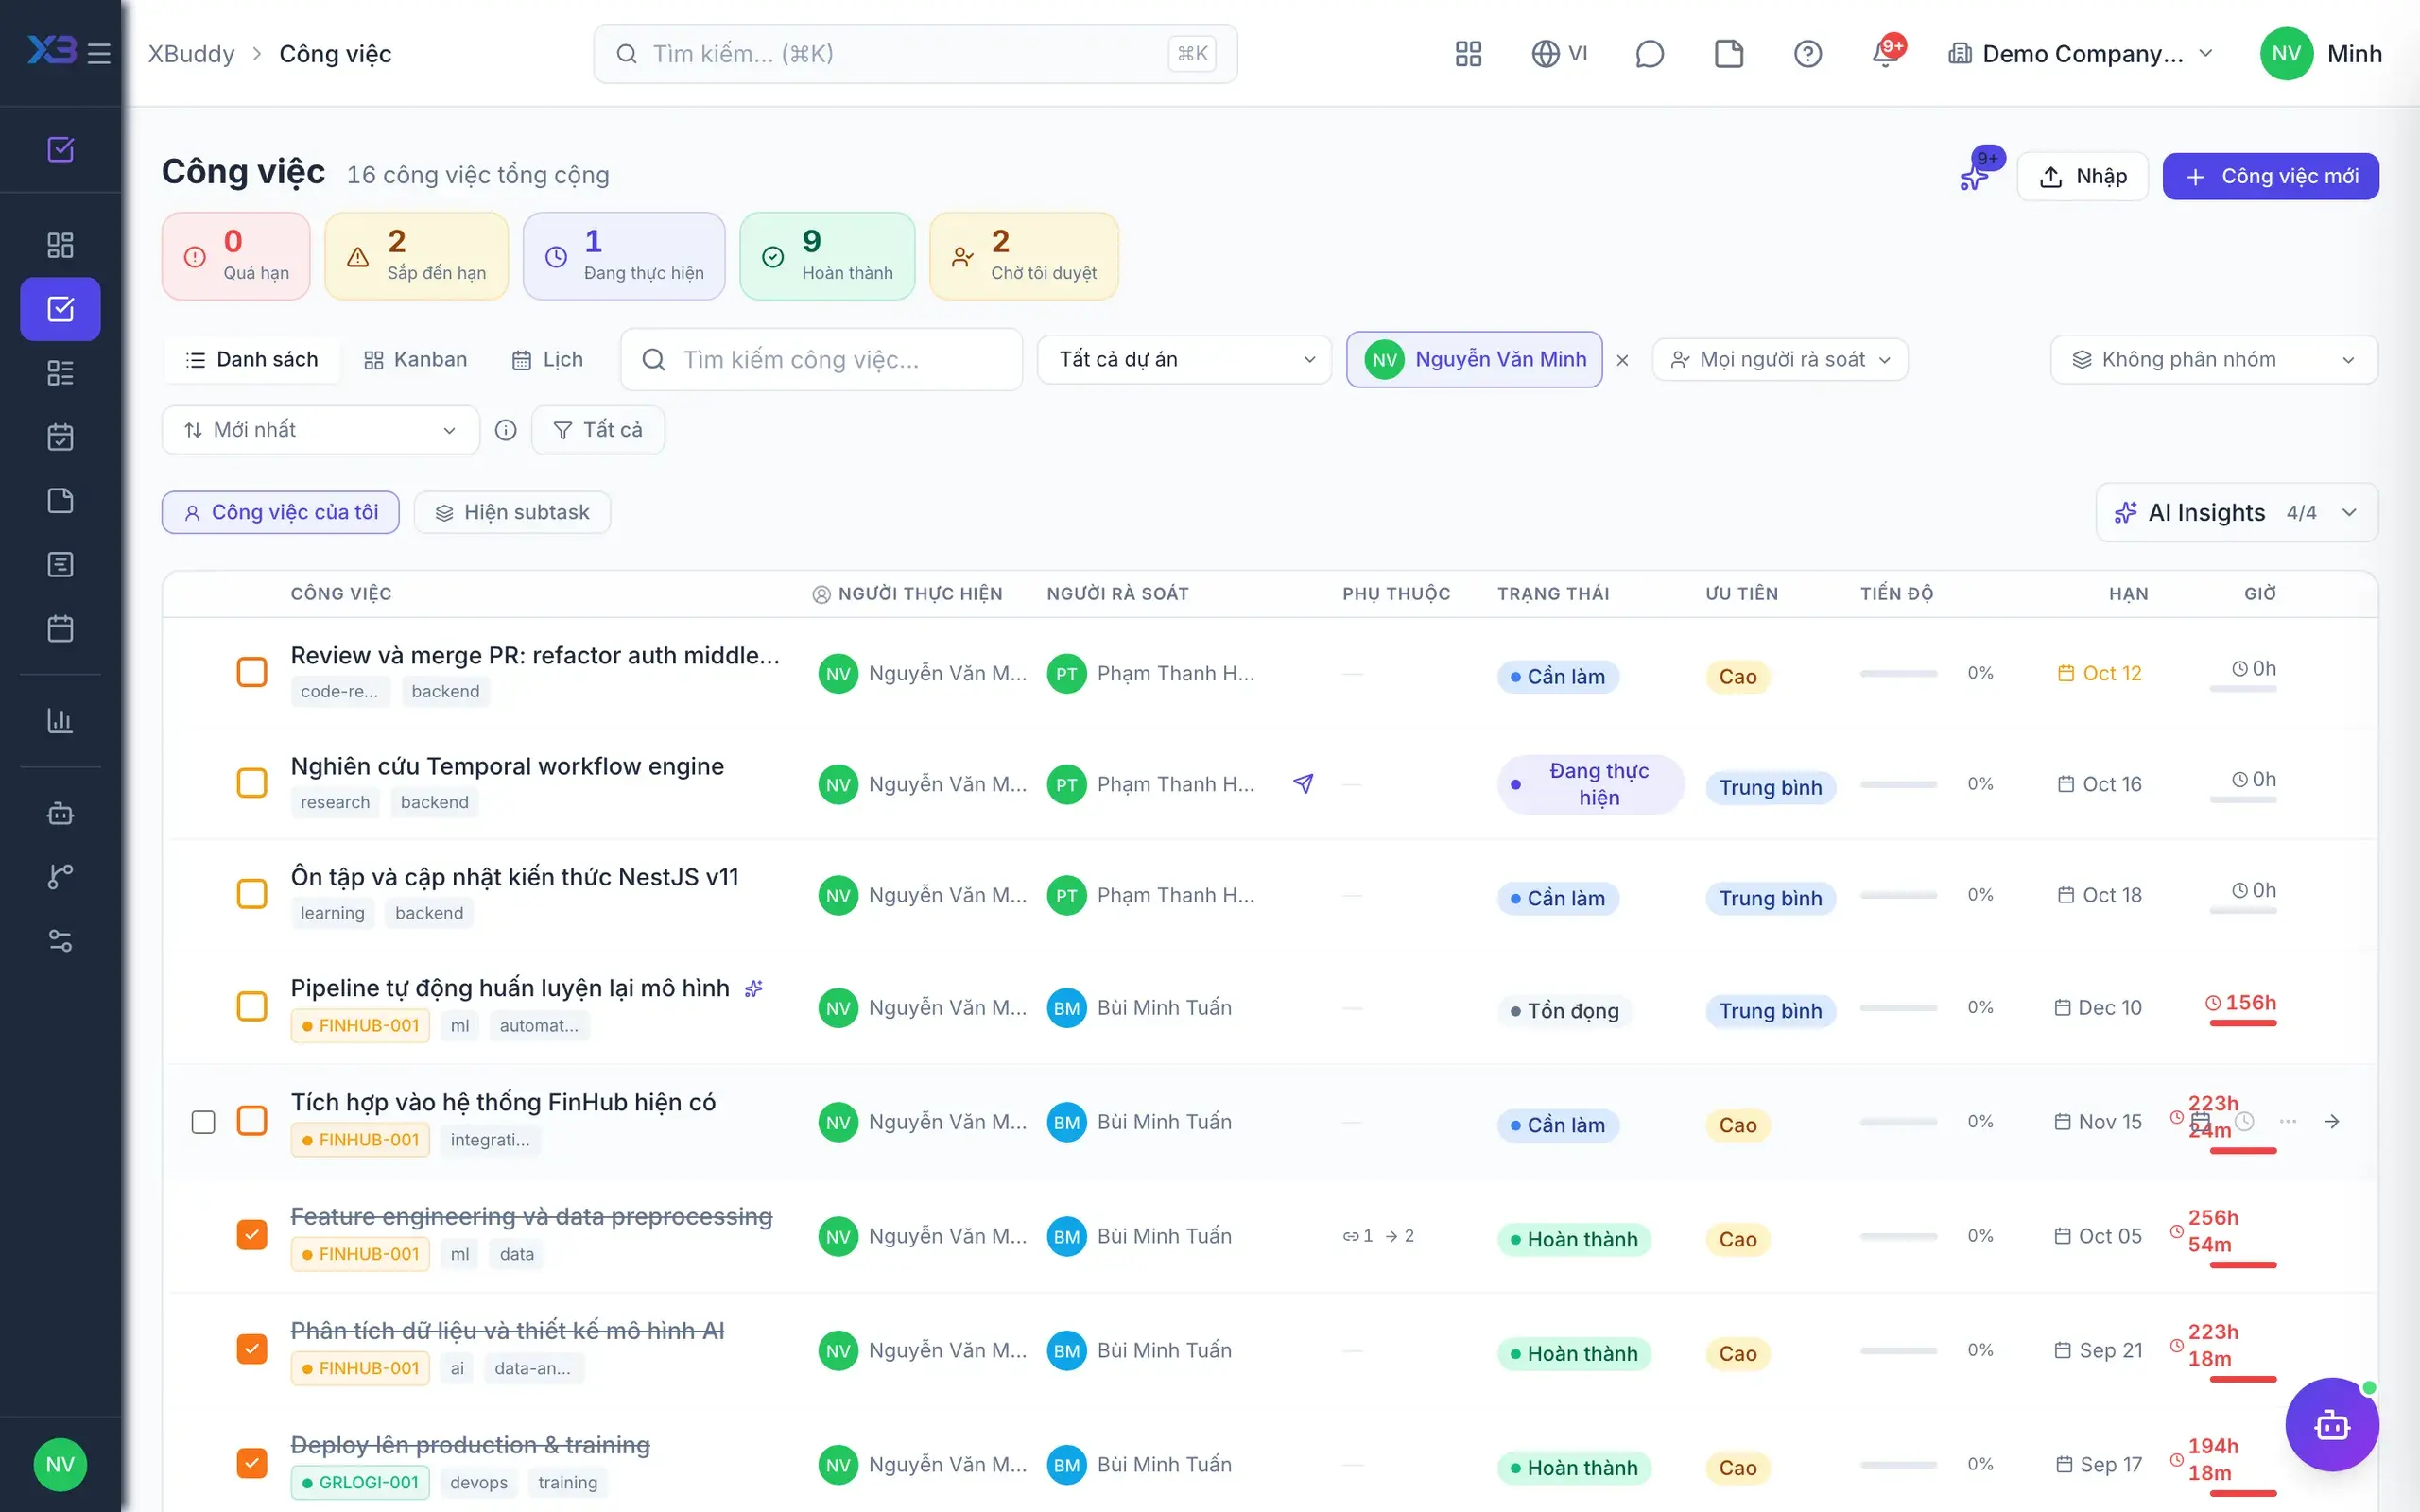Open the Tất cả dự án project dropdown

point(1184,359)
